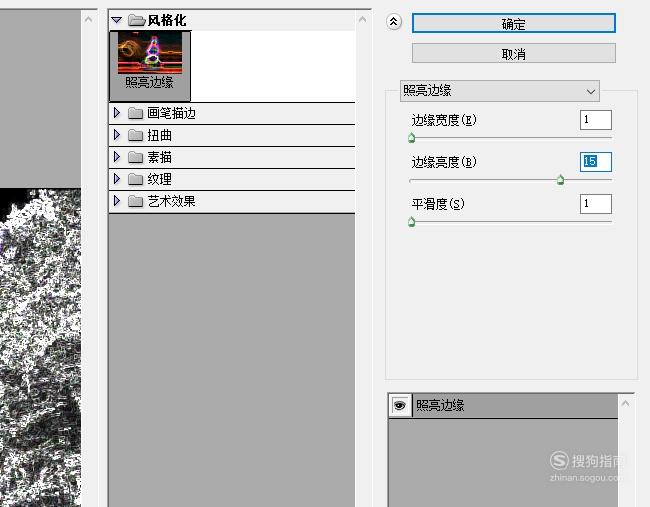Image resolution: width=650 pixels, height=507 pixels.
Task: Click the 边缘亮度 slider handle
Action: coord(560,180)
